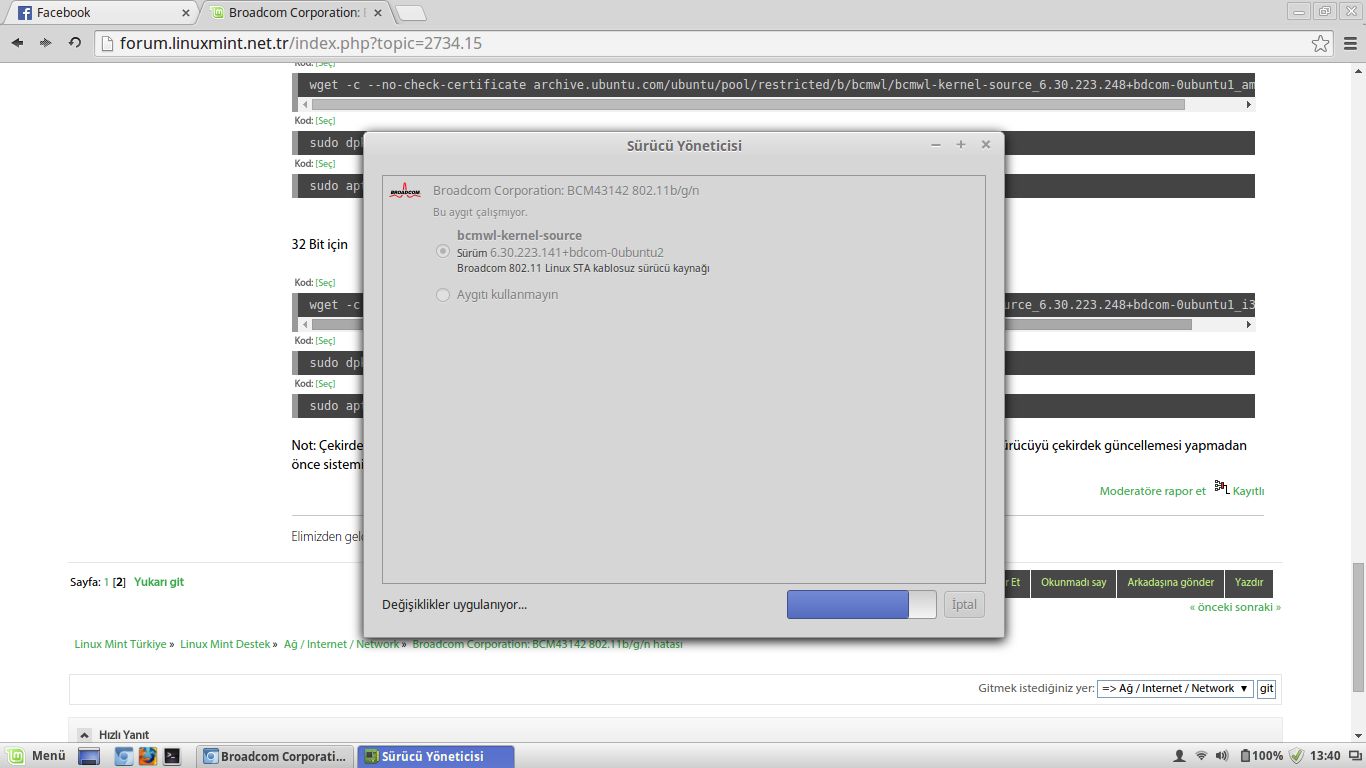Click the '32 Bit için' heading text
Viewport: 1366px width, 768px height.
point(320,244)
